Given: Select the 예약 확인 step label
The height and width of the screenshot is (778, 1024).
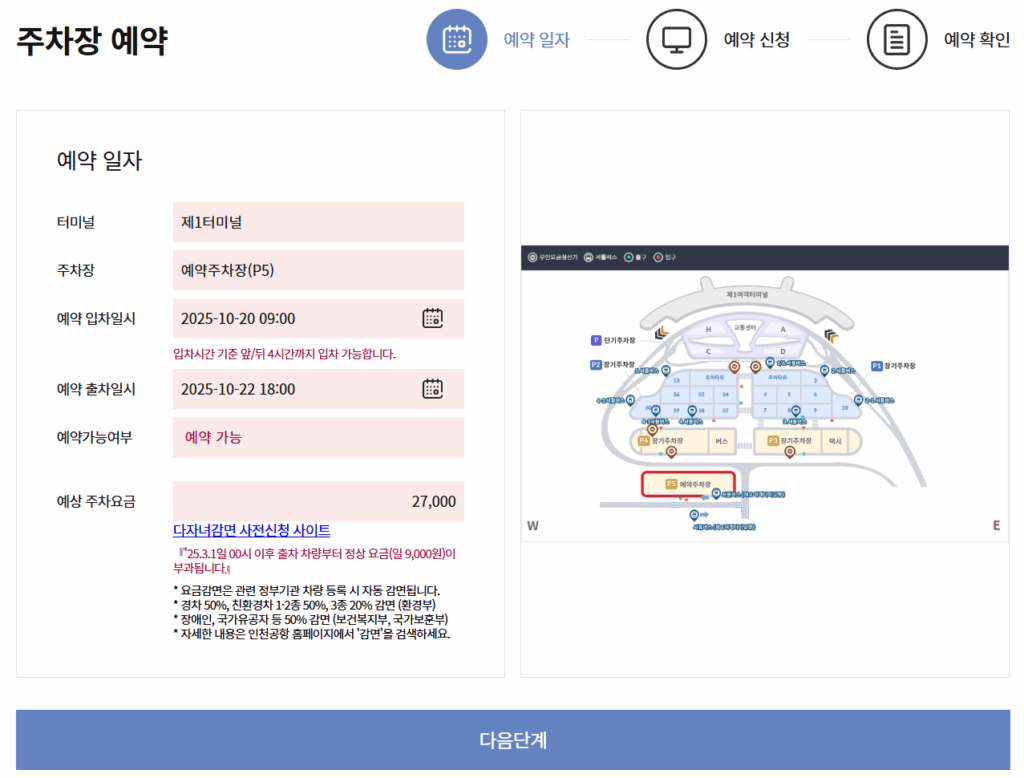Looking at the screenshot, I should (x=976, y=39).
